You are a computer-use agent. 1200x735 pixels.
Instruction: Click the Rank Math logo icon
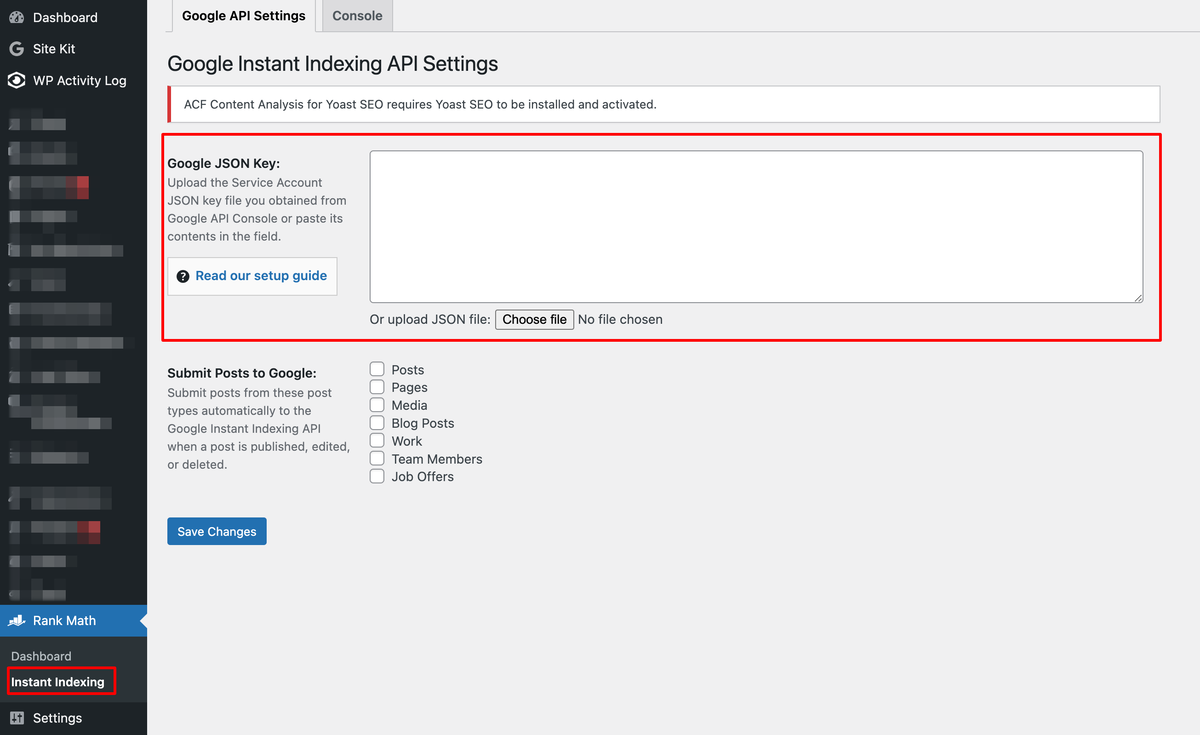pos(16,621)
